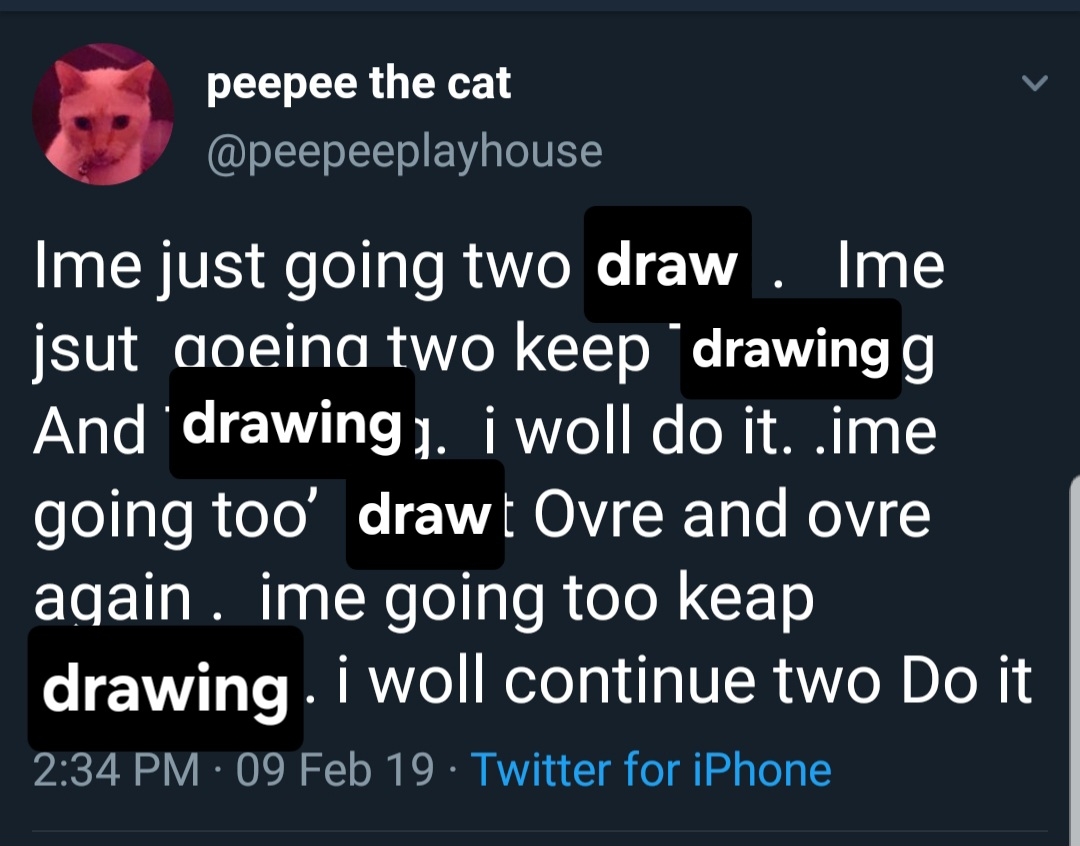
Task: Visit the @peepeeplayhouse handle
Action: [x=404, y=150]
